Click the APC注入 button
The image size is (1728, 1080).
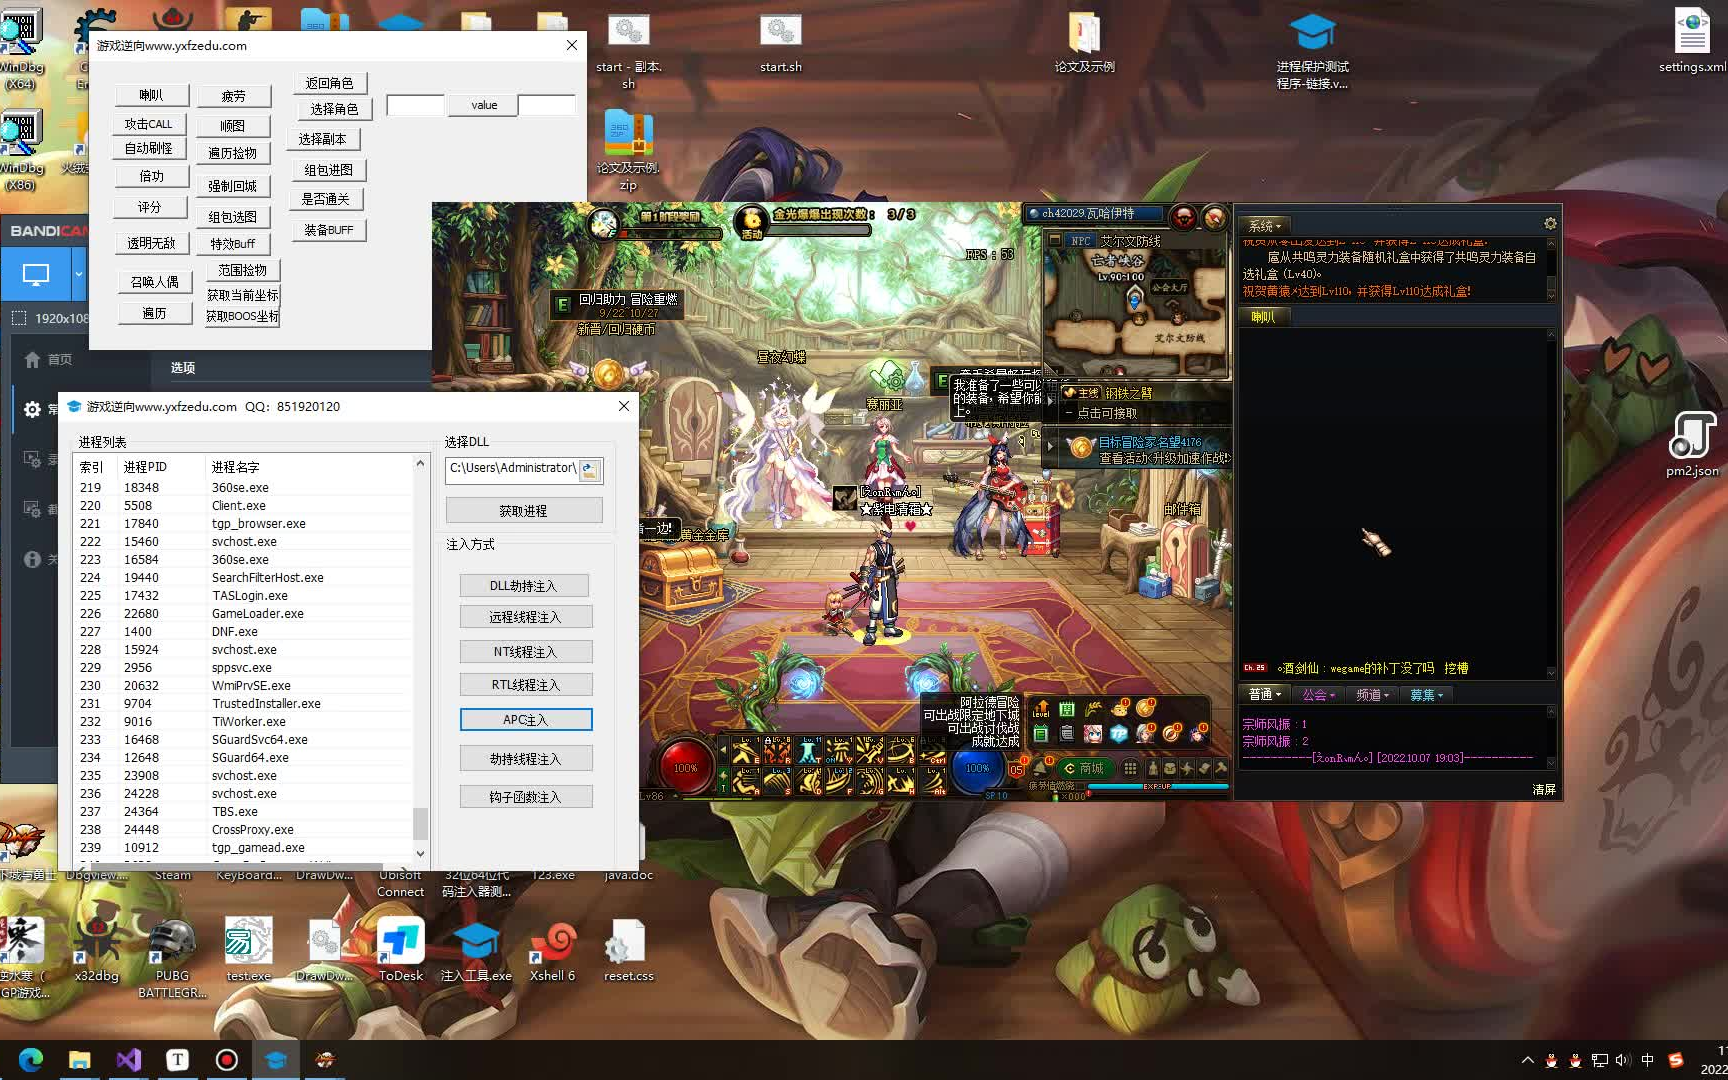click(526, 720)
